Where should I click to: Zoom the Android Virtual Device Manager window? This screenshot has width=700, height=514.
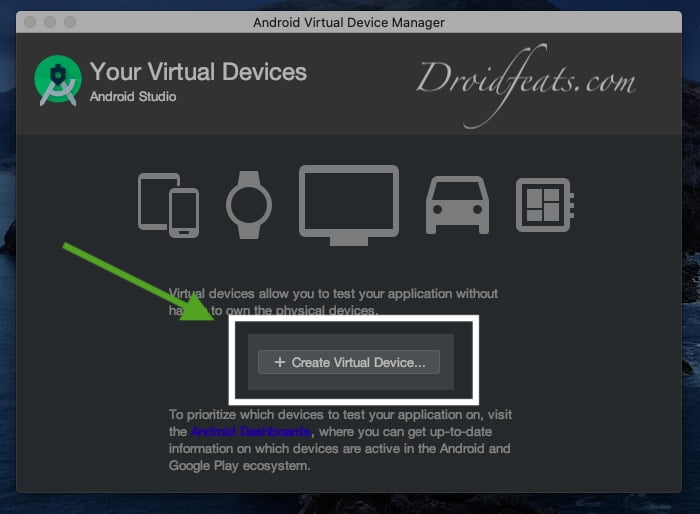(70, 22)
